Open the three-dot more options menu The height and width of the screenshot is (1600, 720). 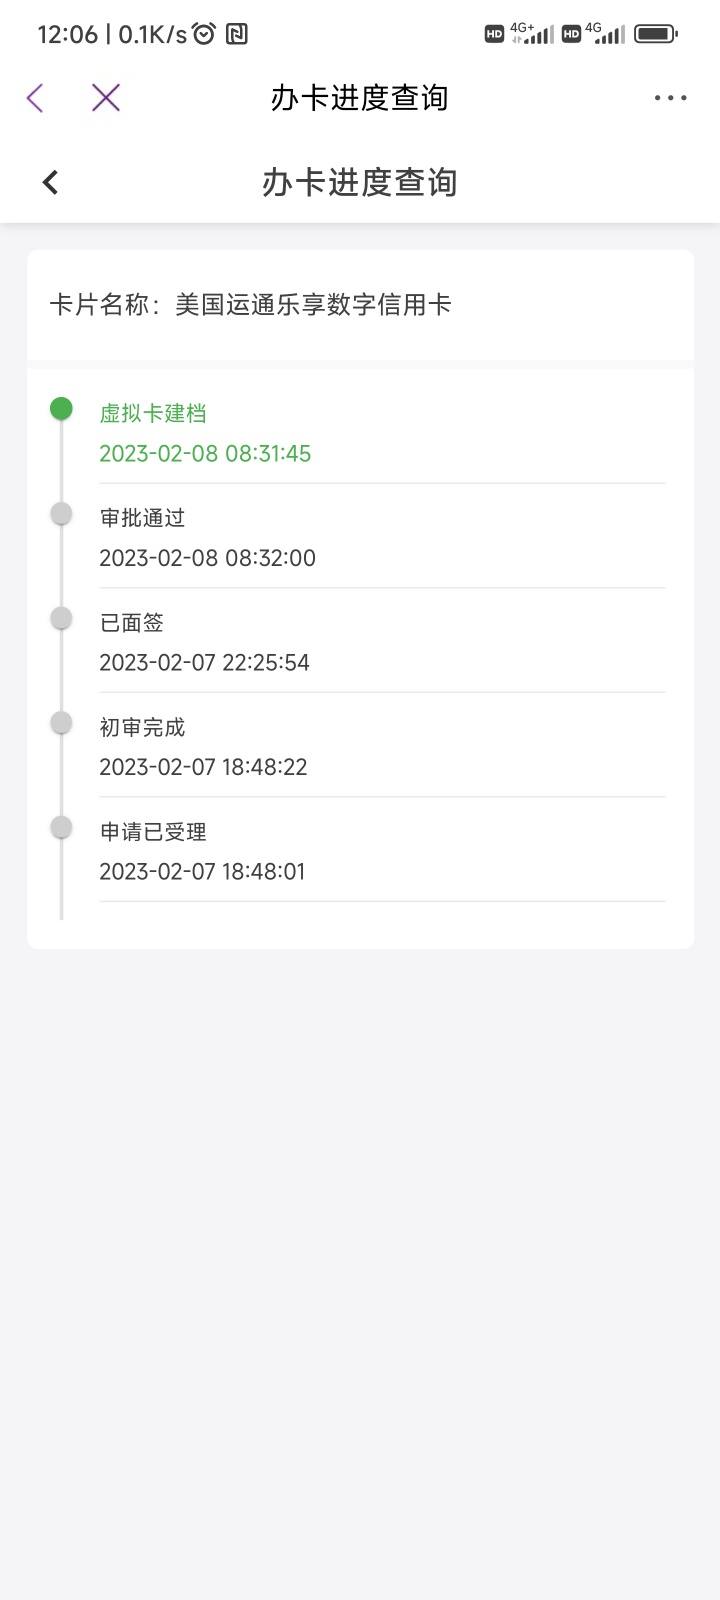pyautogui.click(x=670, y=98)
